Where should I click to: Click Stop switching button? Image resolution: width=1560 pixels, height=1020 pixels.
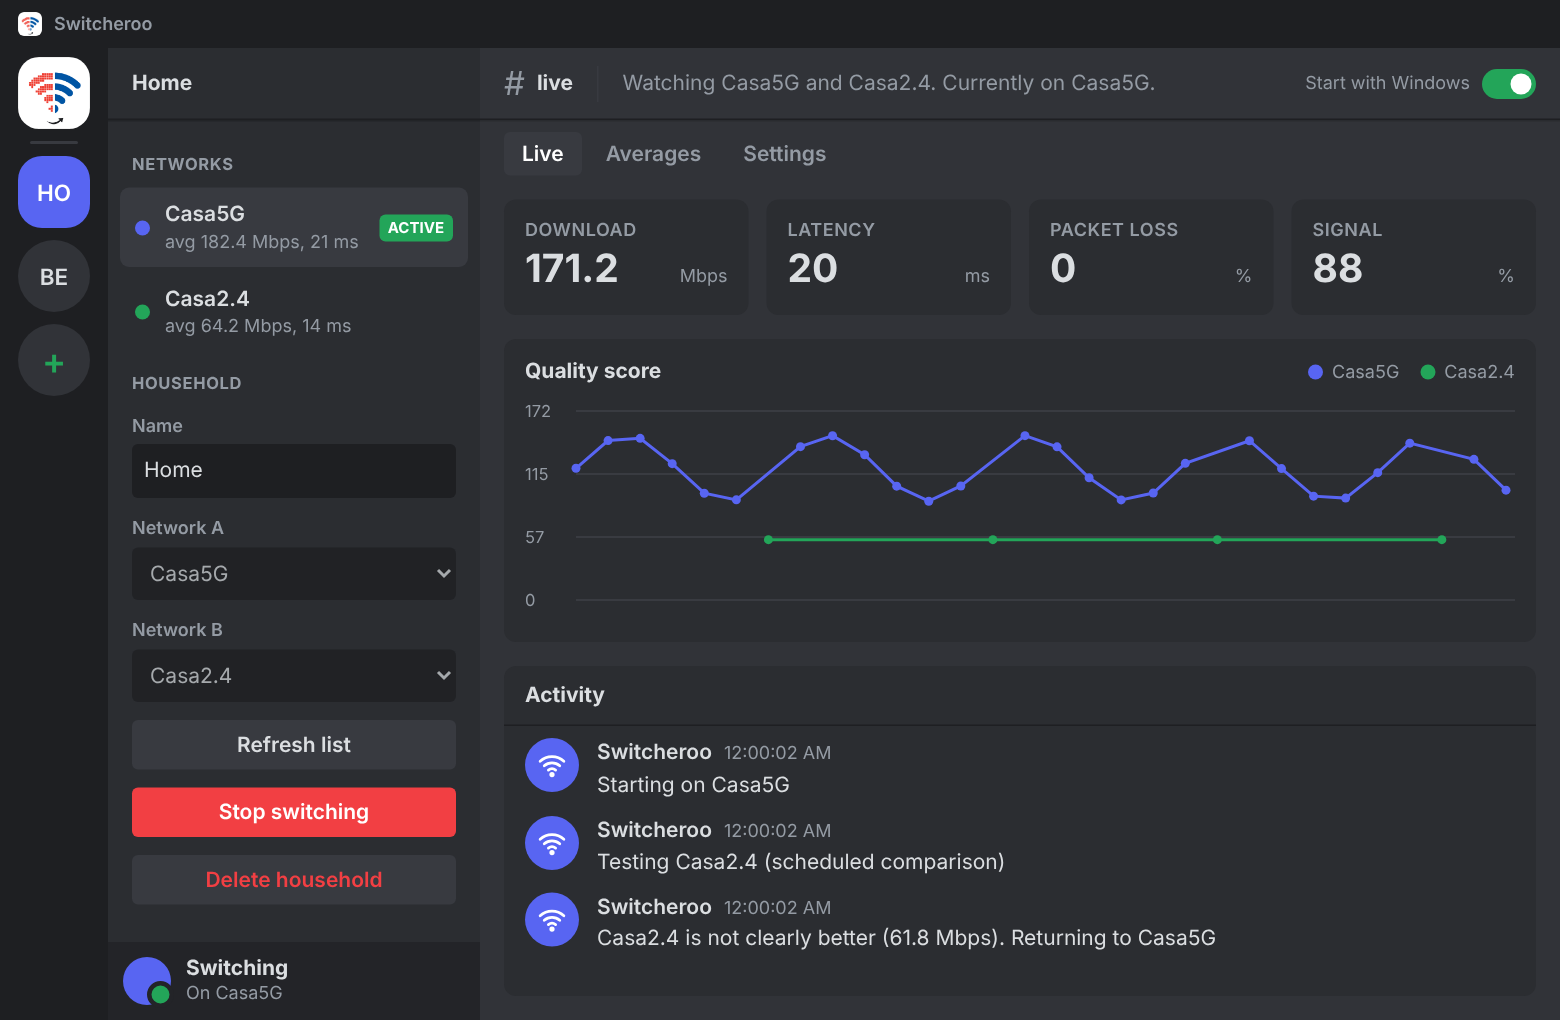click(294, 812)
